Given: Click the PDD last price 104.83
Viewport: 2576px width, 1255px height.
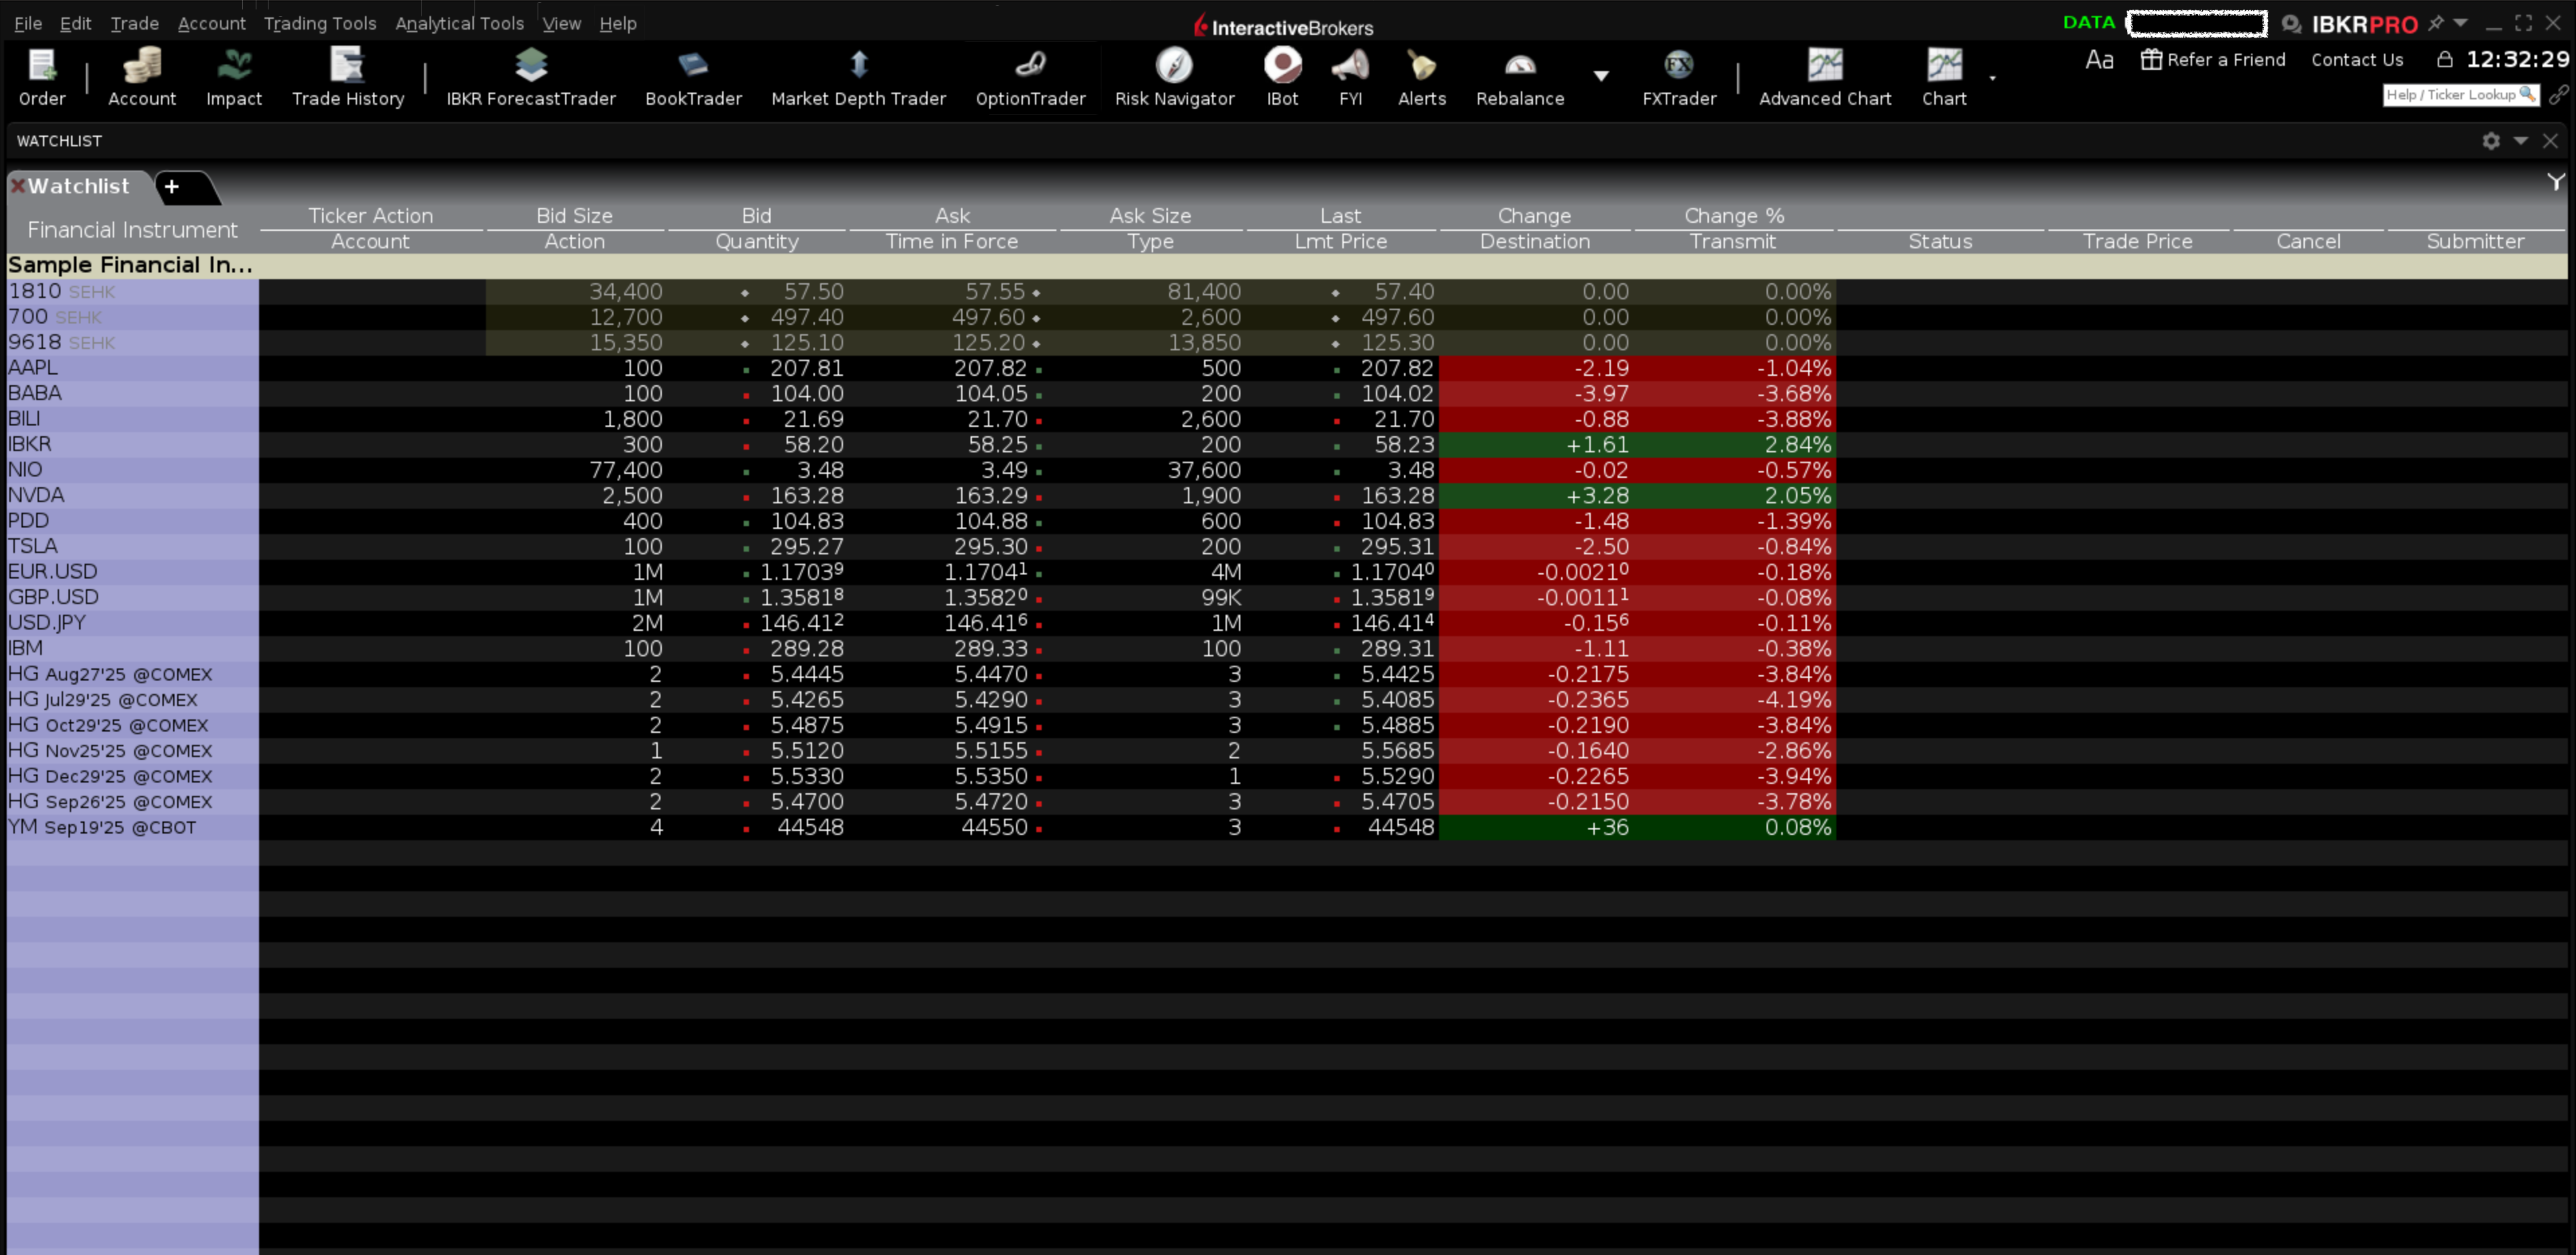Looking at the screenshot, I should pyautogui.click(x=1397, y=521).
